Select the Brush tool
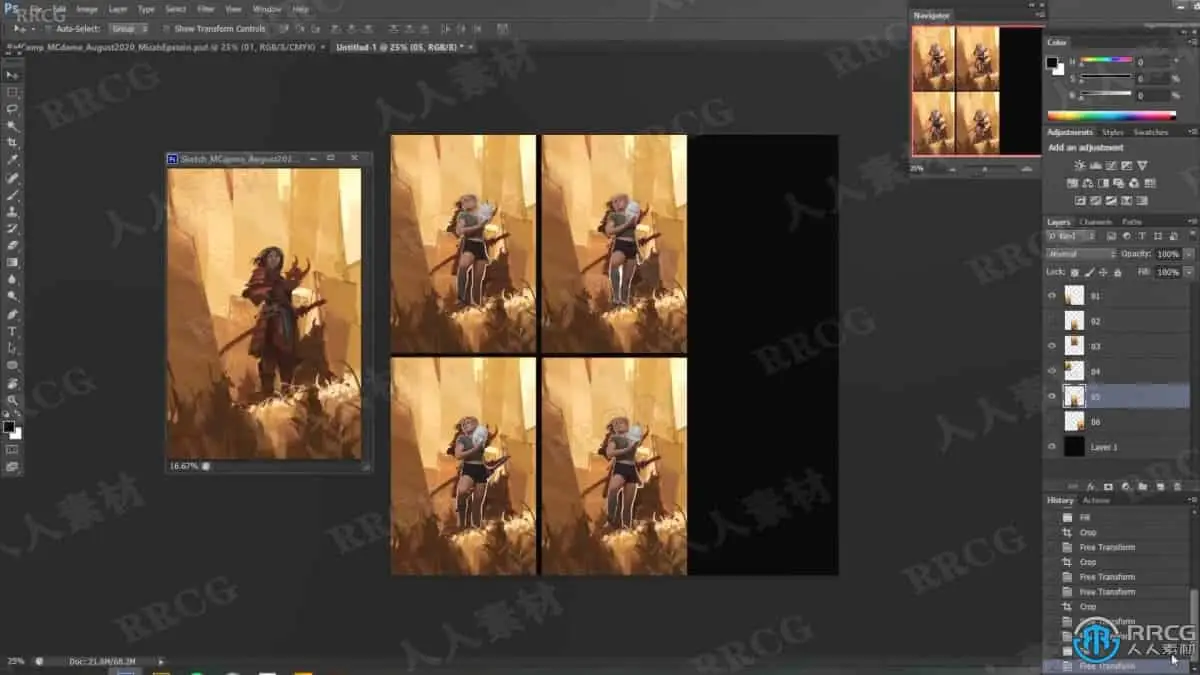Screen dimensions: 1200x675 pyautogui.click(x=12, y=194)
